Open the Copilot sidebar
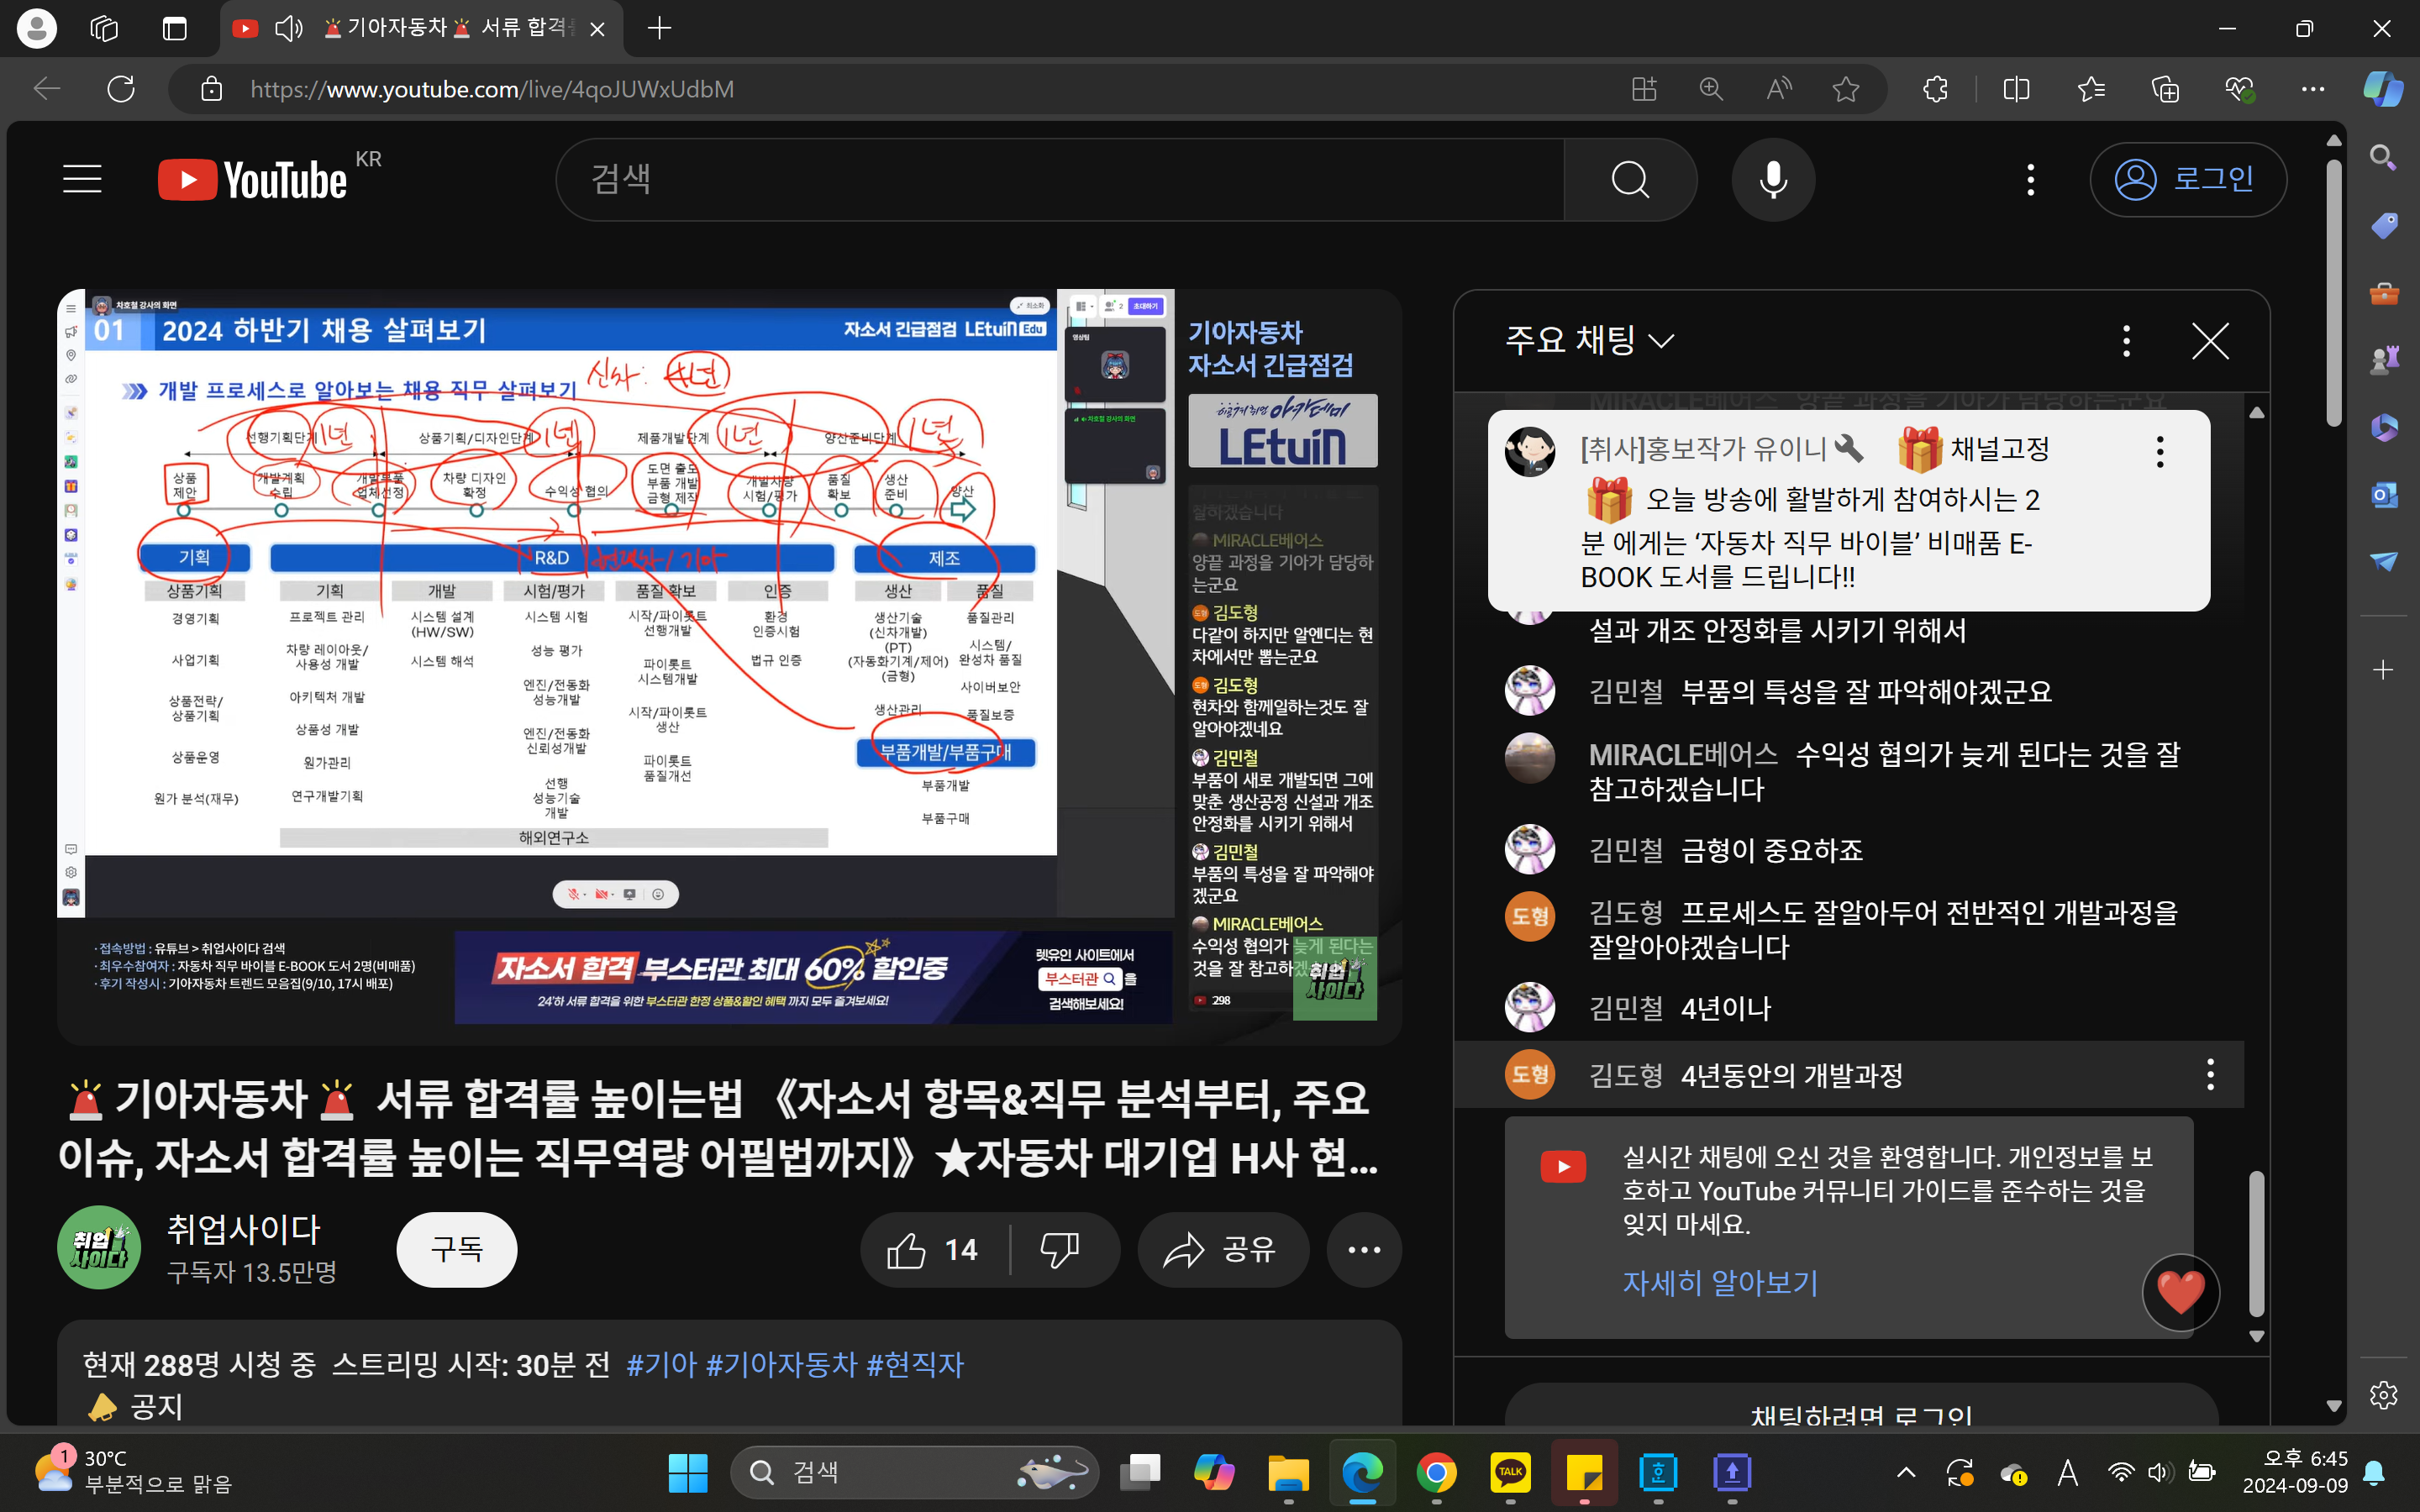This screenshot has height=1512, width=2420. pyautogui.click(x=2383, y=89)
